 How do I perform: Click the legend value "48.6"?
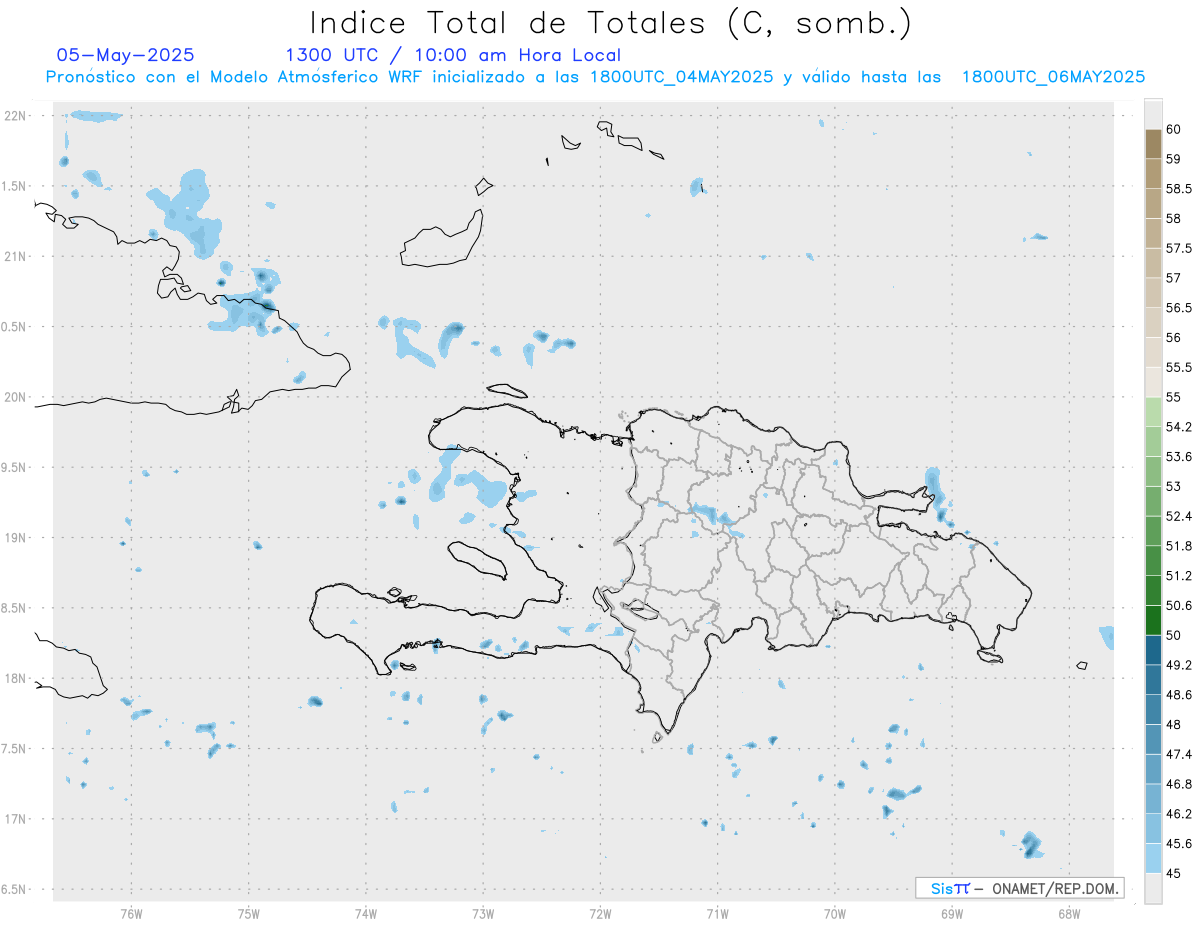pos(1178,695)
